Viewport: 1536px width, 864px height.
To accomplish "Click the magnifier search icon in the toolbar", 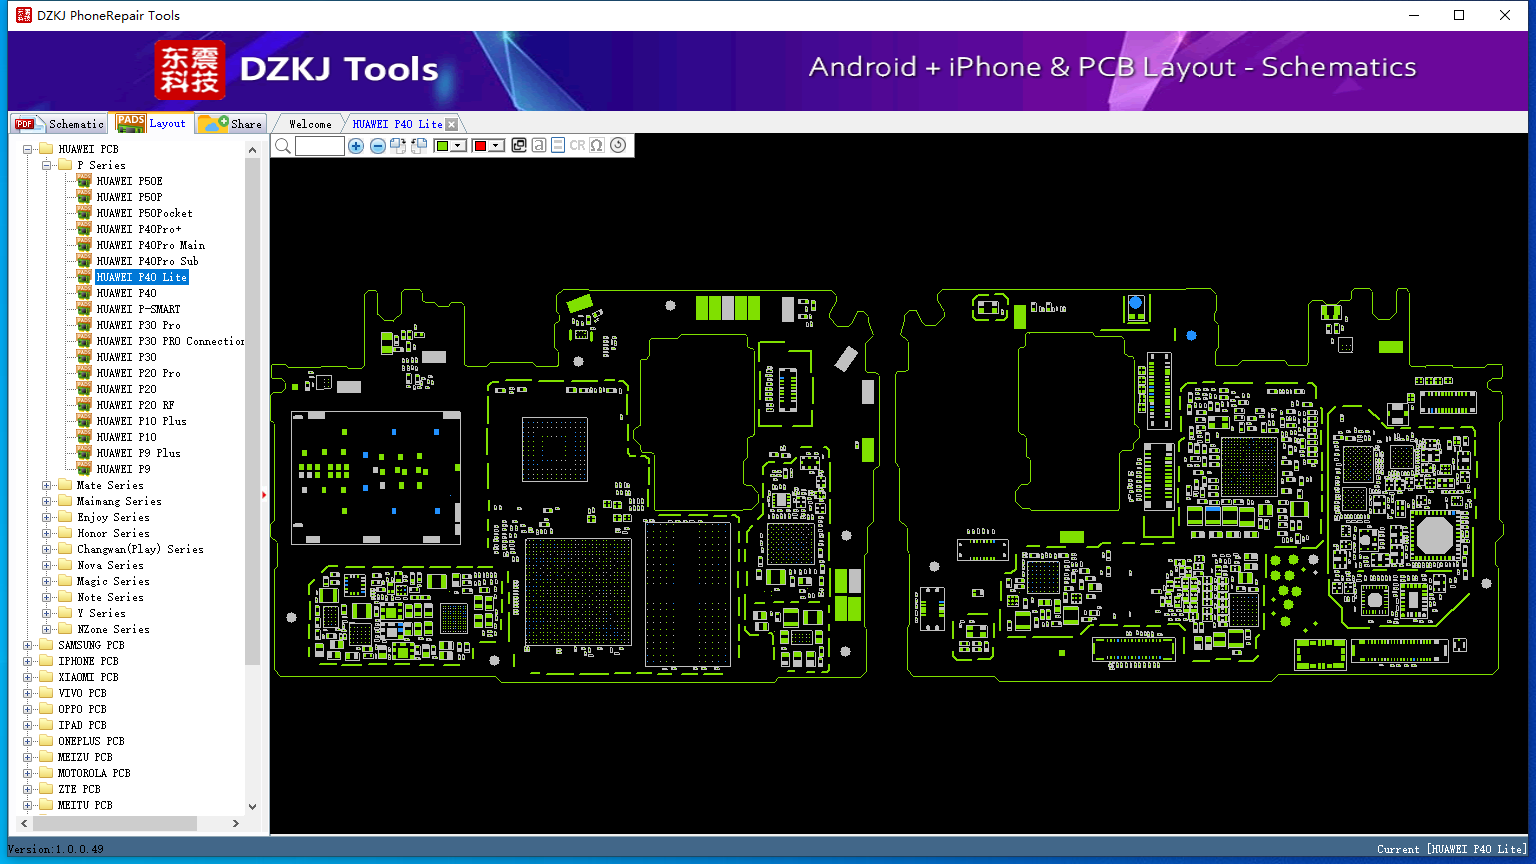I will (x=283, y=146).
